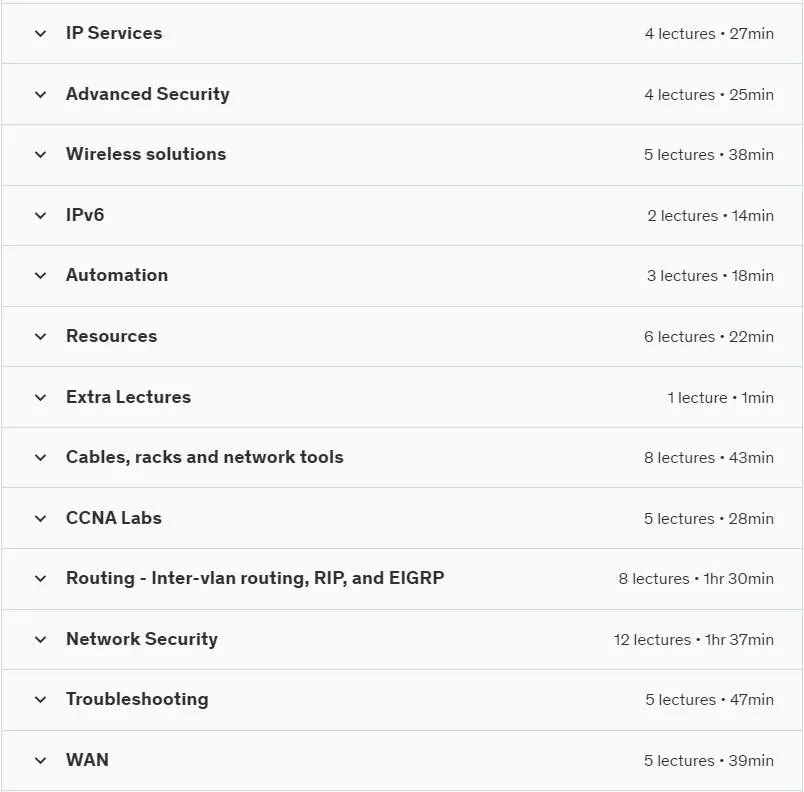The height and width of the screenshot is (792, 804).
Task: Open the Troubleshooting section title
Action: pyautogui.click(x=137, y=699)
